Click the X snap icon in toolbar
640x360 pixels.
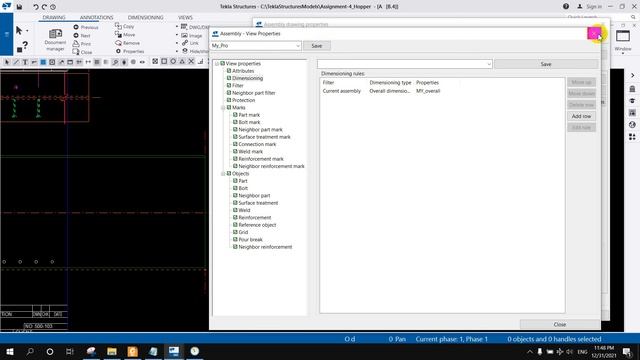[x=191, y=62]
